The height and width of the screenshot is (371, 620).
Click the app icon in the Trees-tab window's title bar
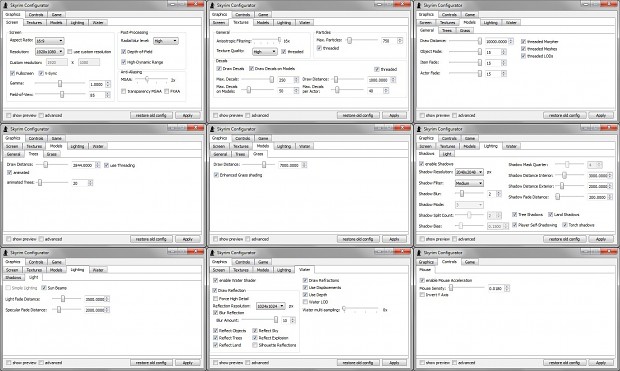tap(6, 129)
